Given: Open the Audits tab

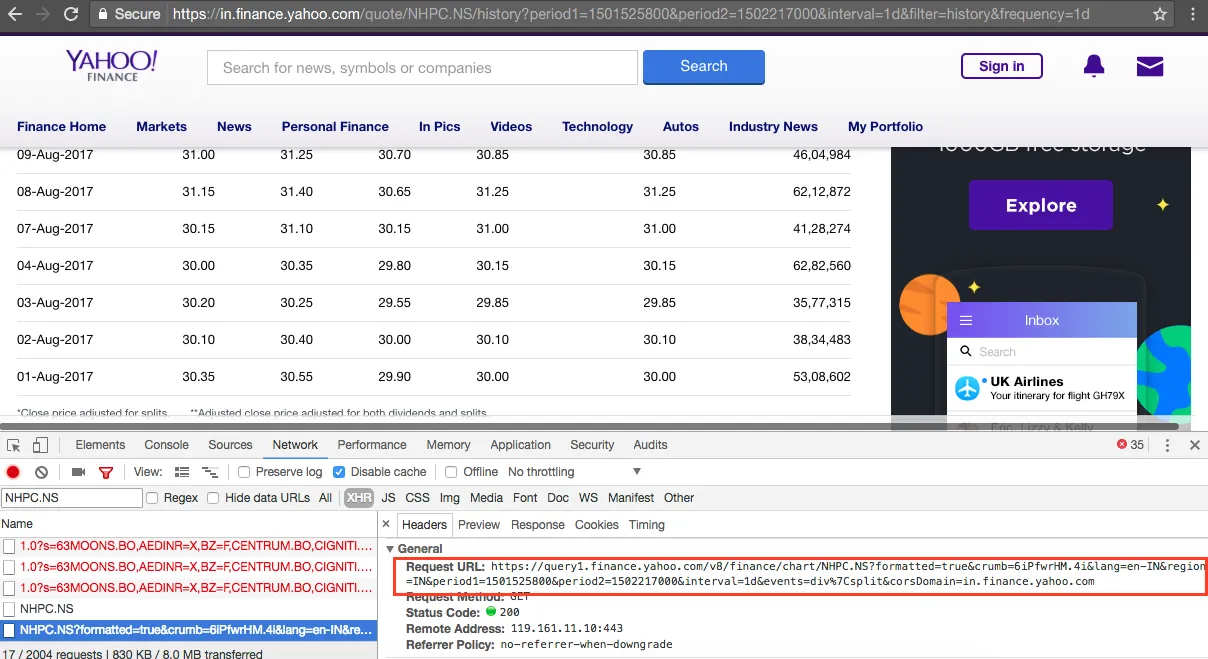Looking at the screenshot, I should point(650,445).
